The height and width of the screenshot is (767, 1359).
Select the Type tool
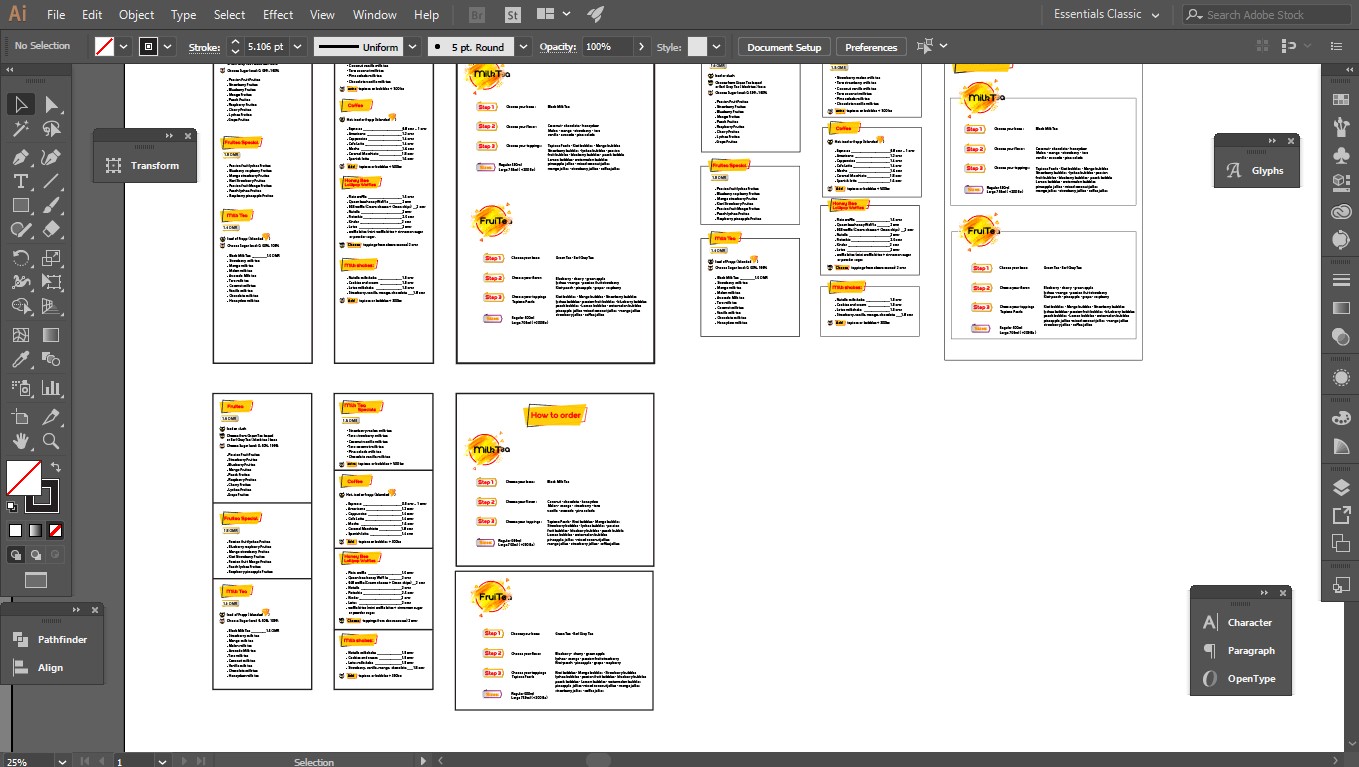point(20,181)
